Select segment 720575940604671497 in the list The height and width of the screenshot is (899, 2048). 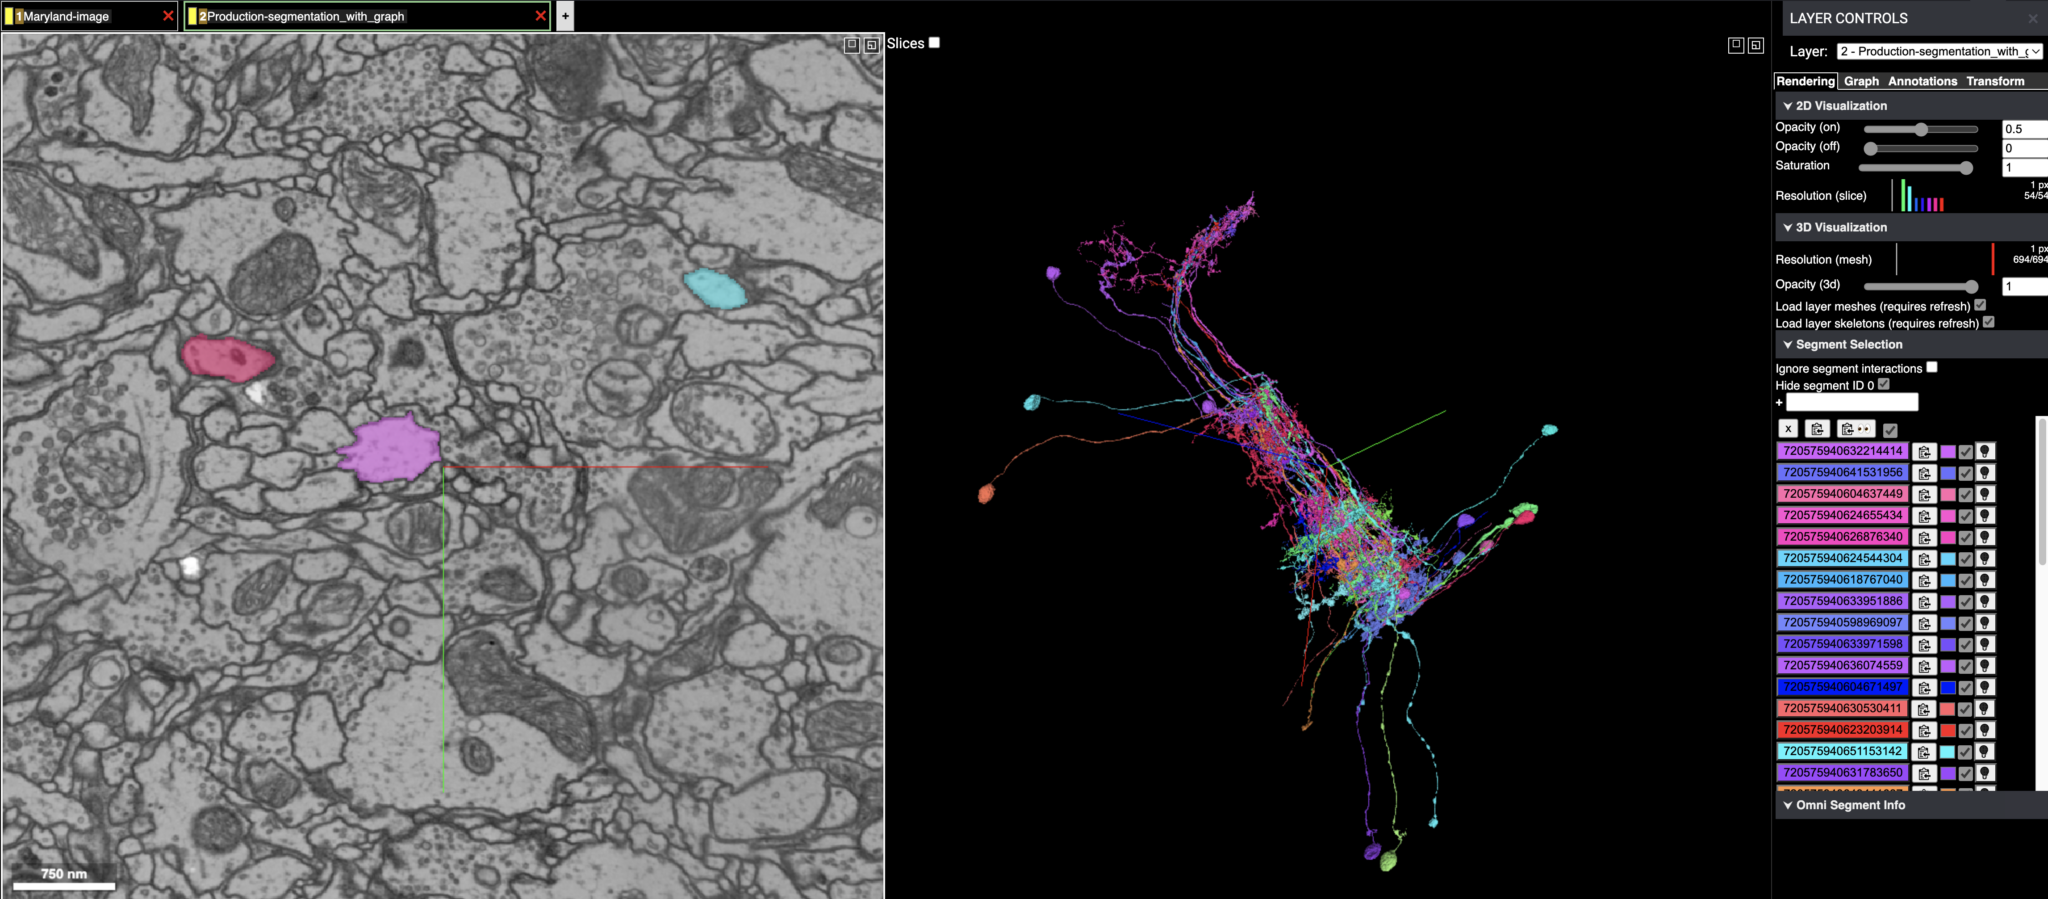(x=1842, y=687)
